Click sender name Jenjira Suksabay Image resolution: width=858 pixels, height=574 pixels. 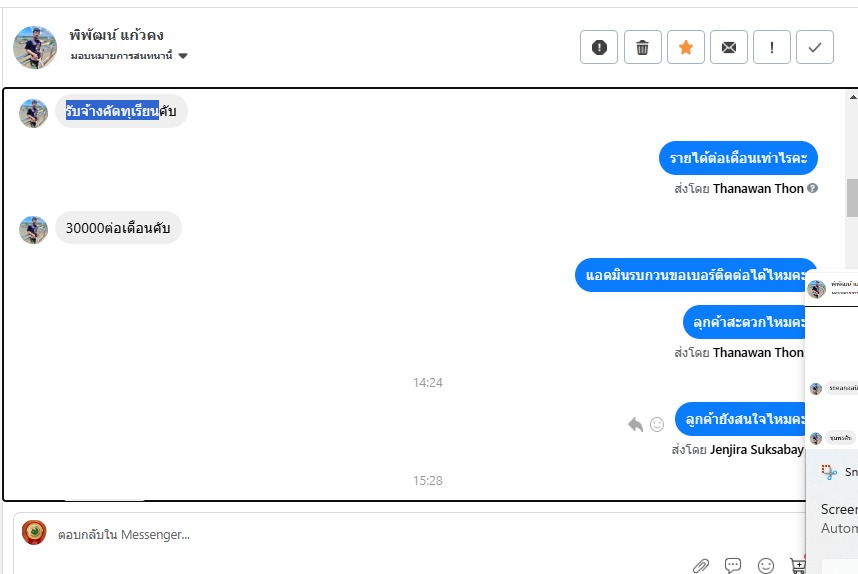pyautogui.click(x=757, y=450)
